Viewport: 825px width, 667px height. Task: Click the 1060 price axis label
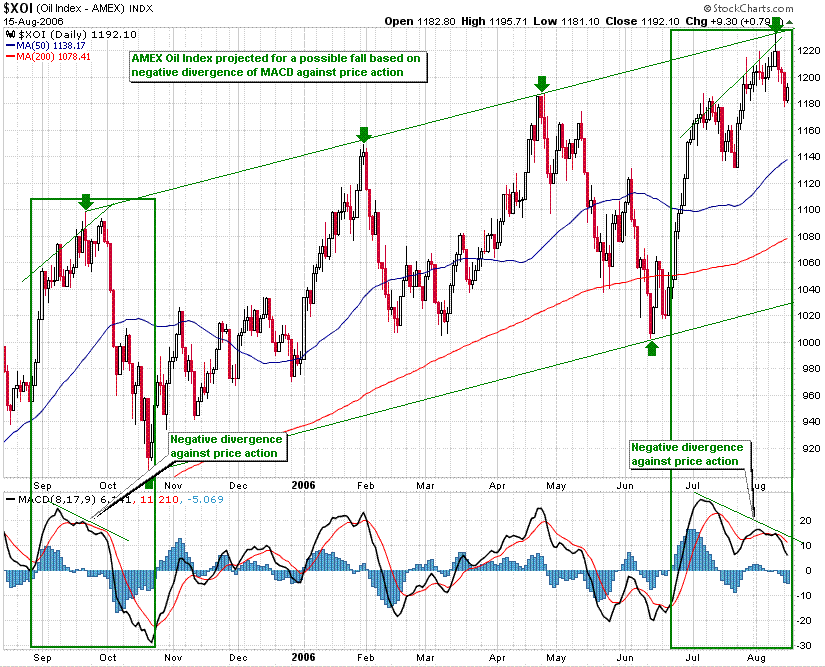(809, 262)
